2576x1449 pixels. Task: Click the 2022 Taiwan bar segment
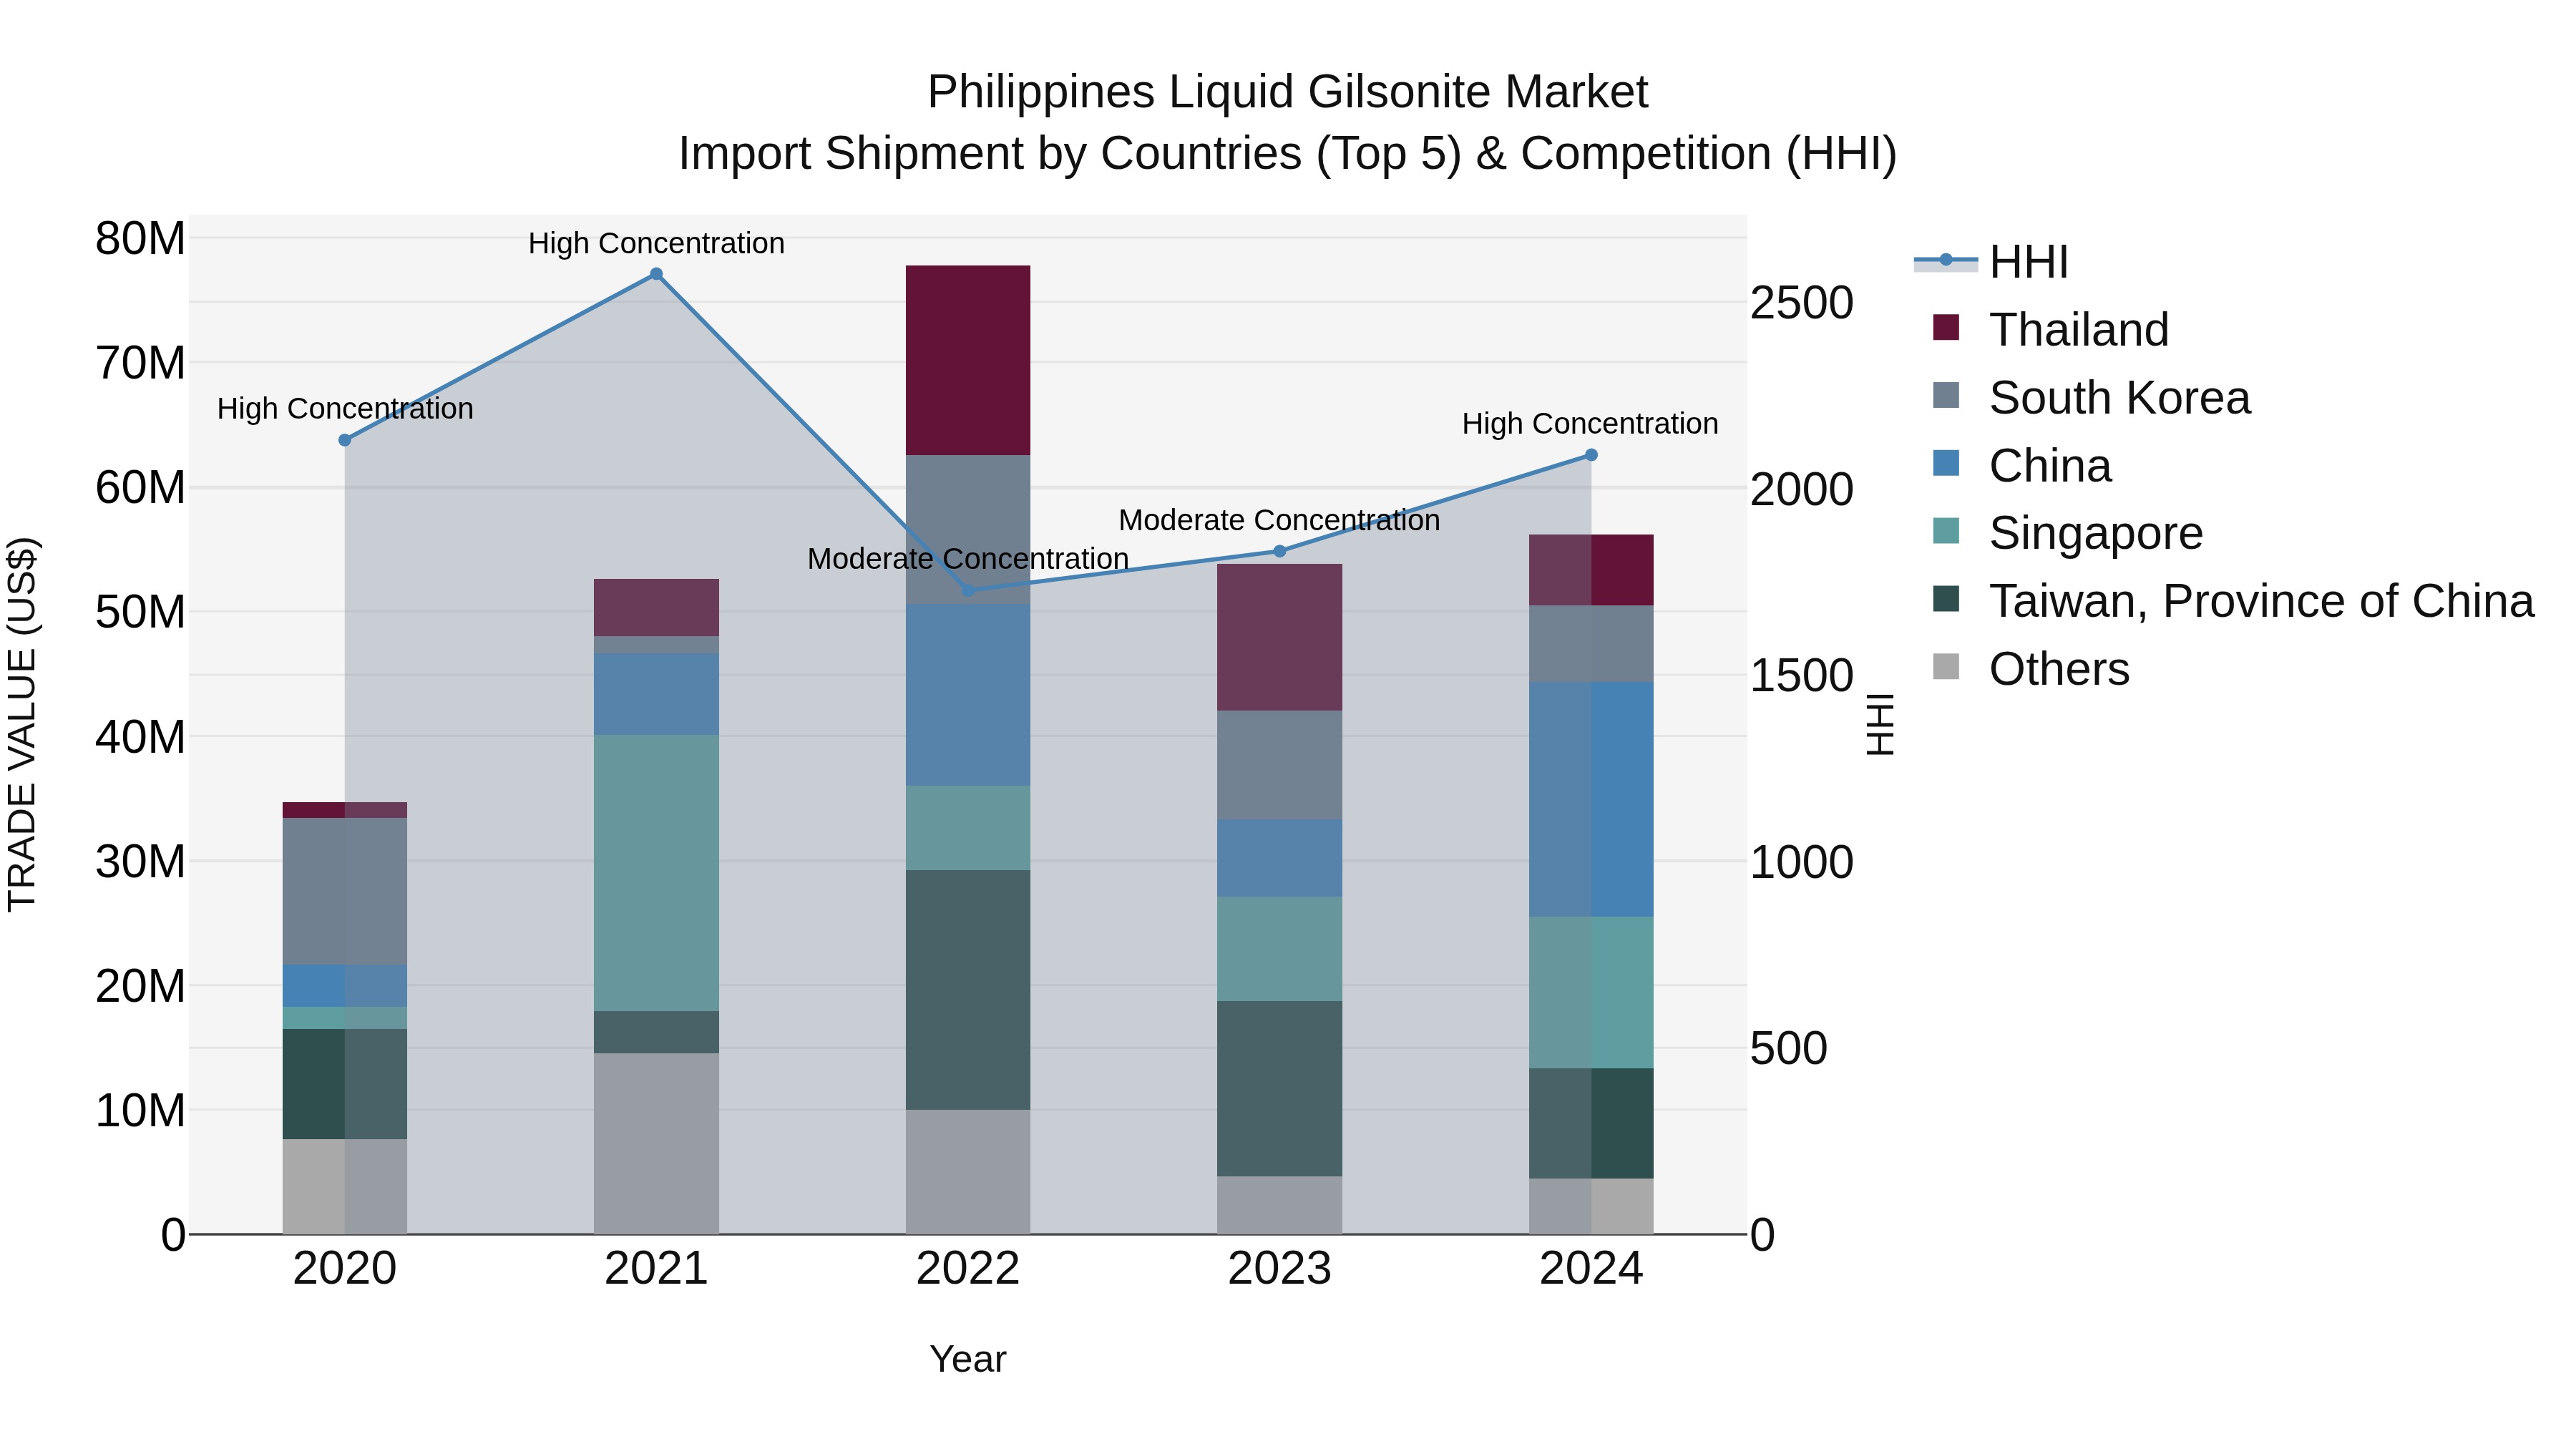pyautogui.click(x=968, y=990)
